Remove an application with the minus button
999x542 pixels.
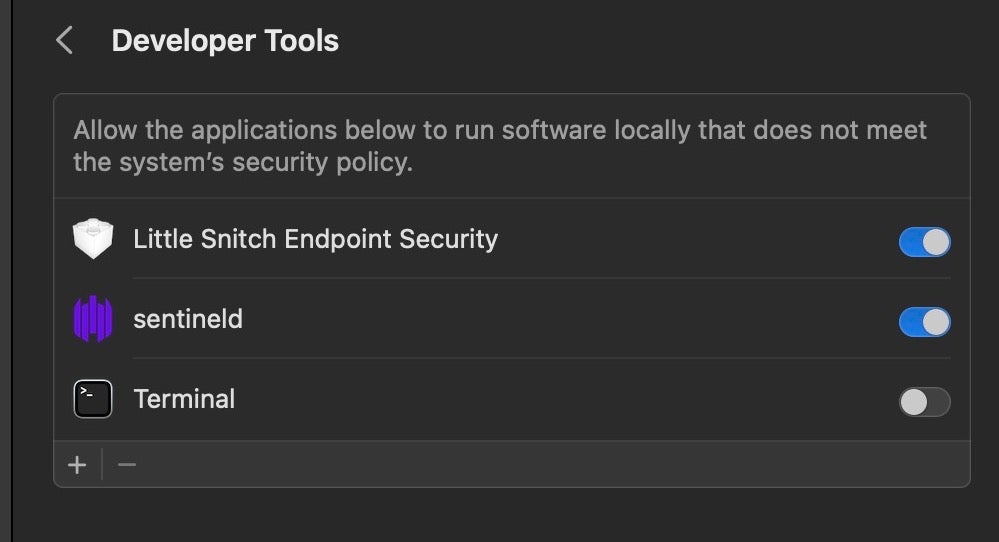[x=127, y=465]
